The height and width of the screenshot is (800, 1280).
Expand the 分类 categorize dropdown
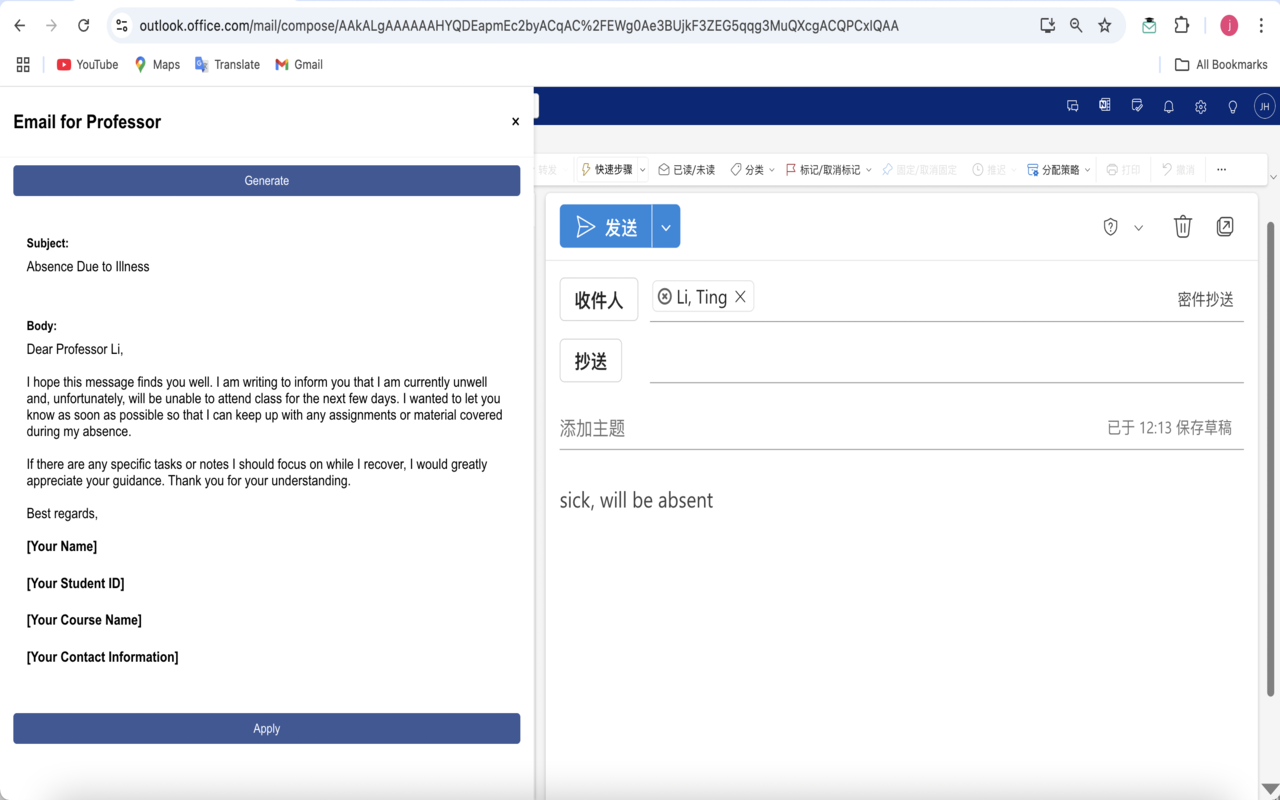pos(750,169)
